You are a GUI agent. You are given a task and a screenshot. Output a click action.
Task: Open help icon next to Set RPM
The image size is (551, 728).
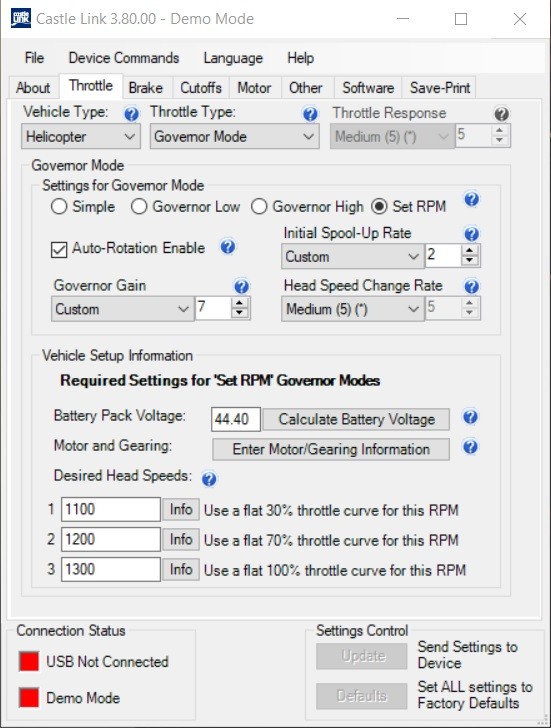tap(472, 200)
